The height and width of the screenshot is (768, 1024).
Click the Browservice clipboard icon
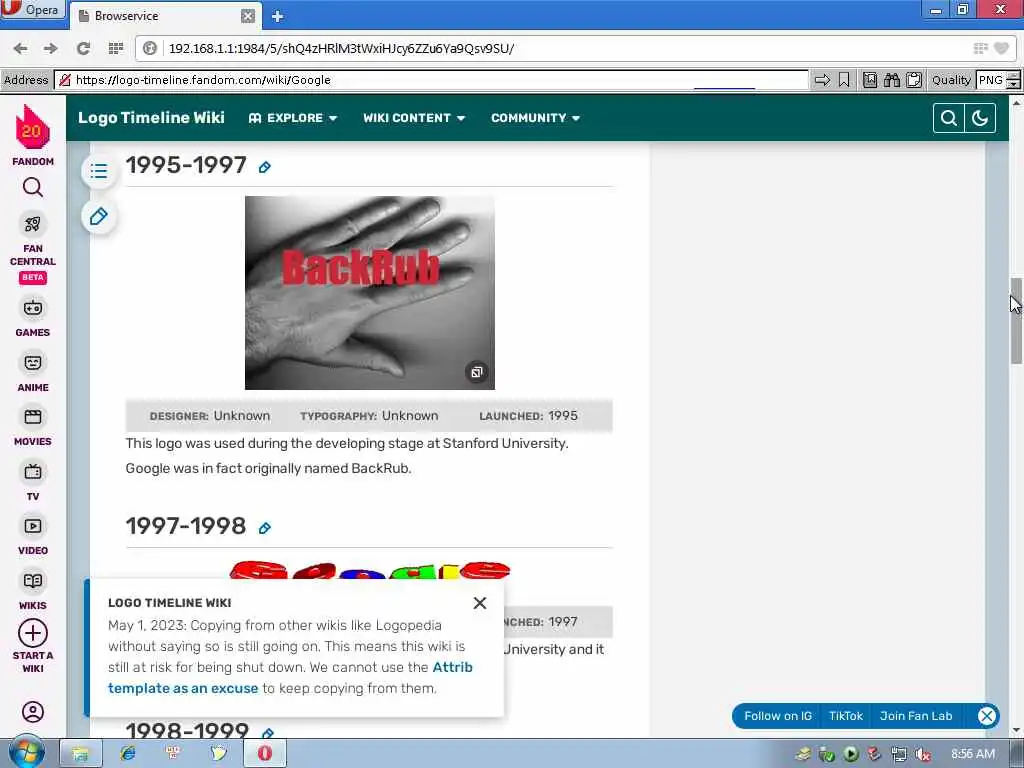pos(914,80)
